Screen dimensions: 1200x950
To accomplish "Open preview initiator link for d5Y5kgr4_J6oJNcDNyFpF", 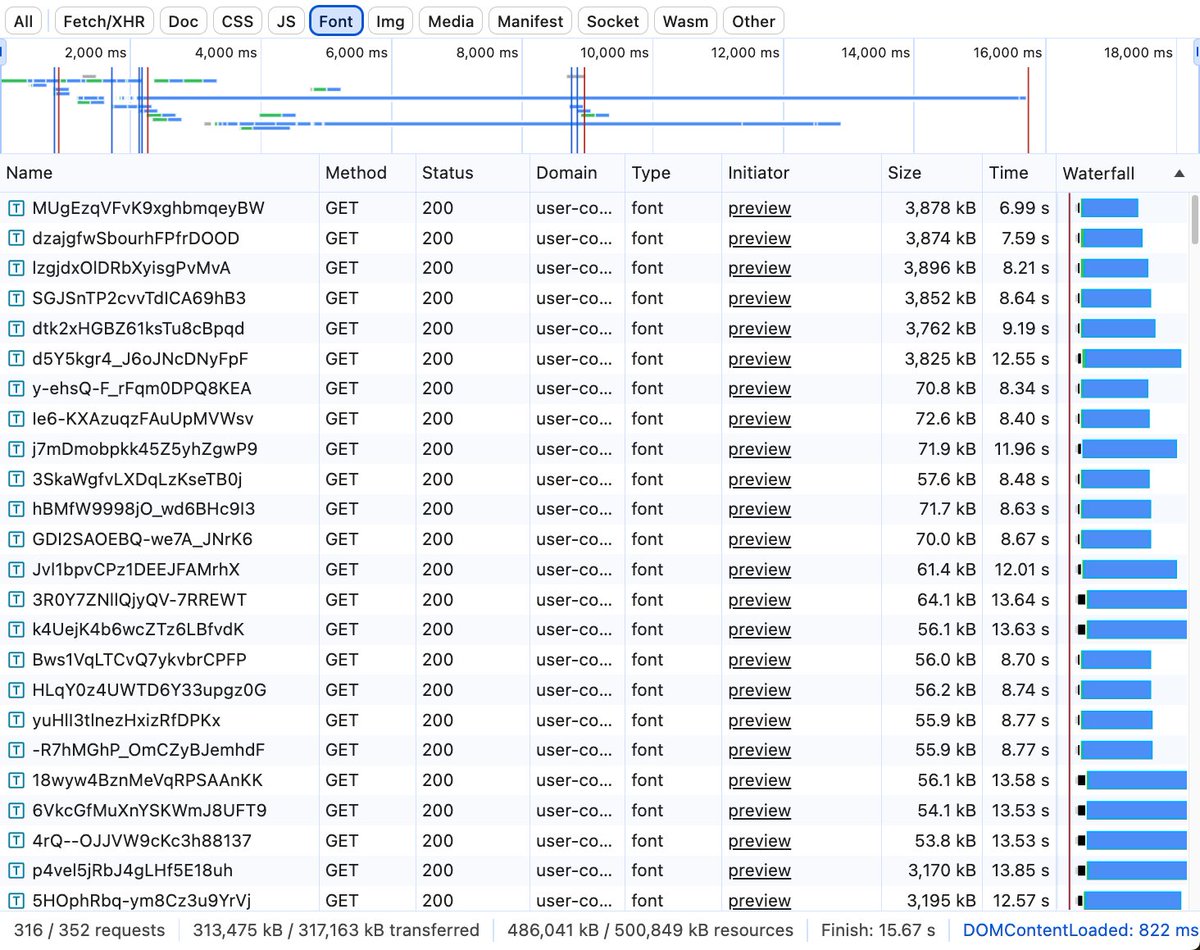I will click(x=759, y=358).
